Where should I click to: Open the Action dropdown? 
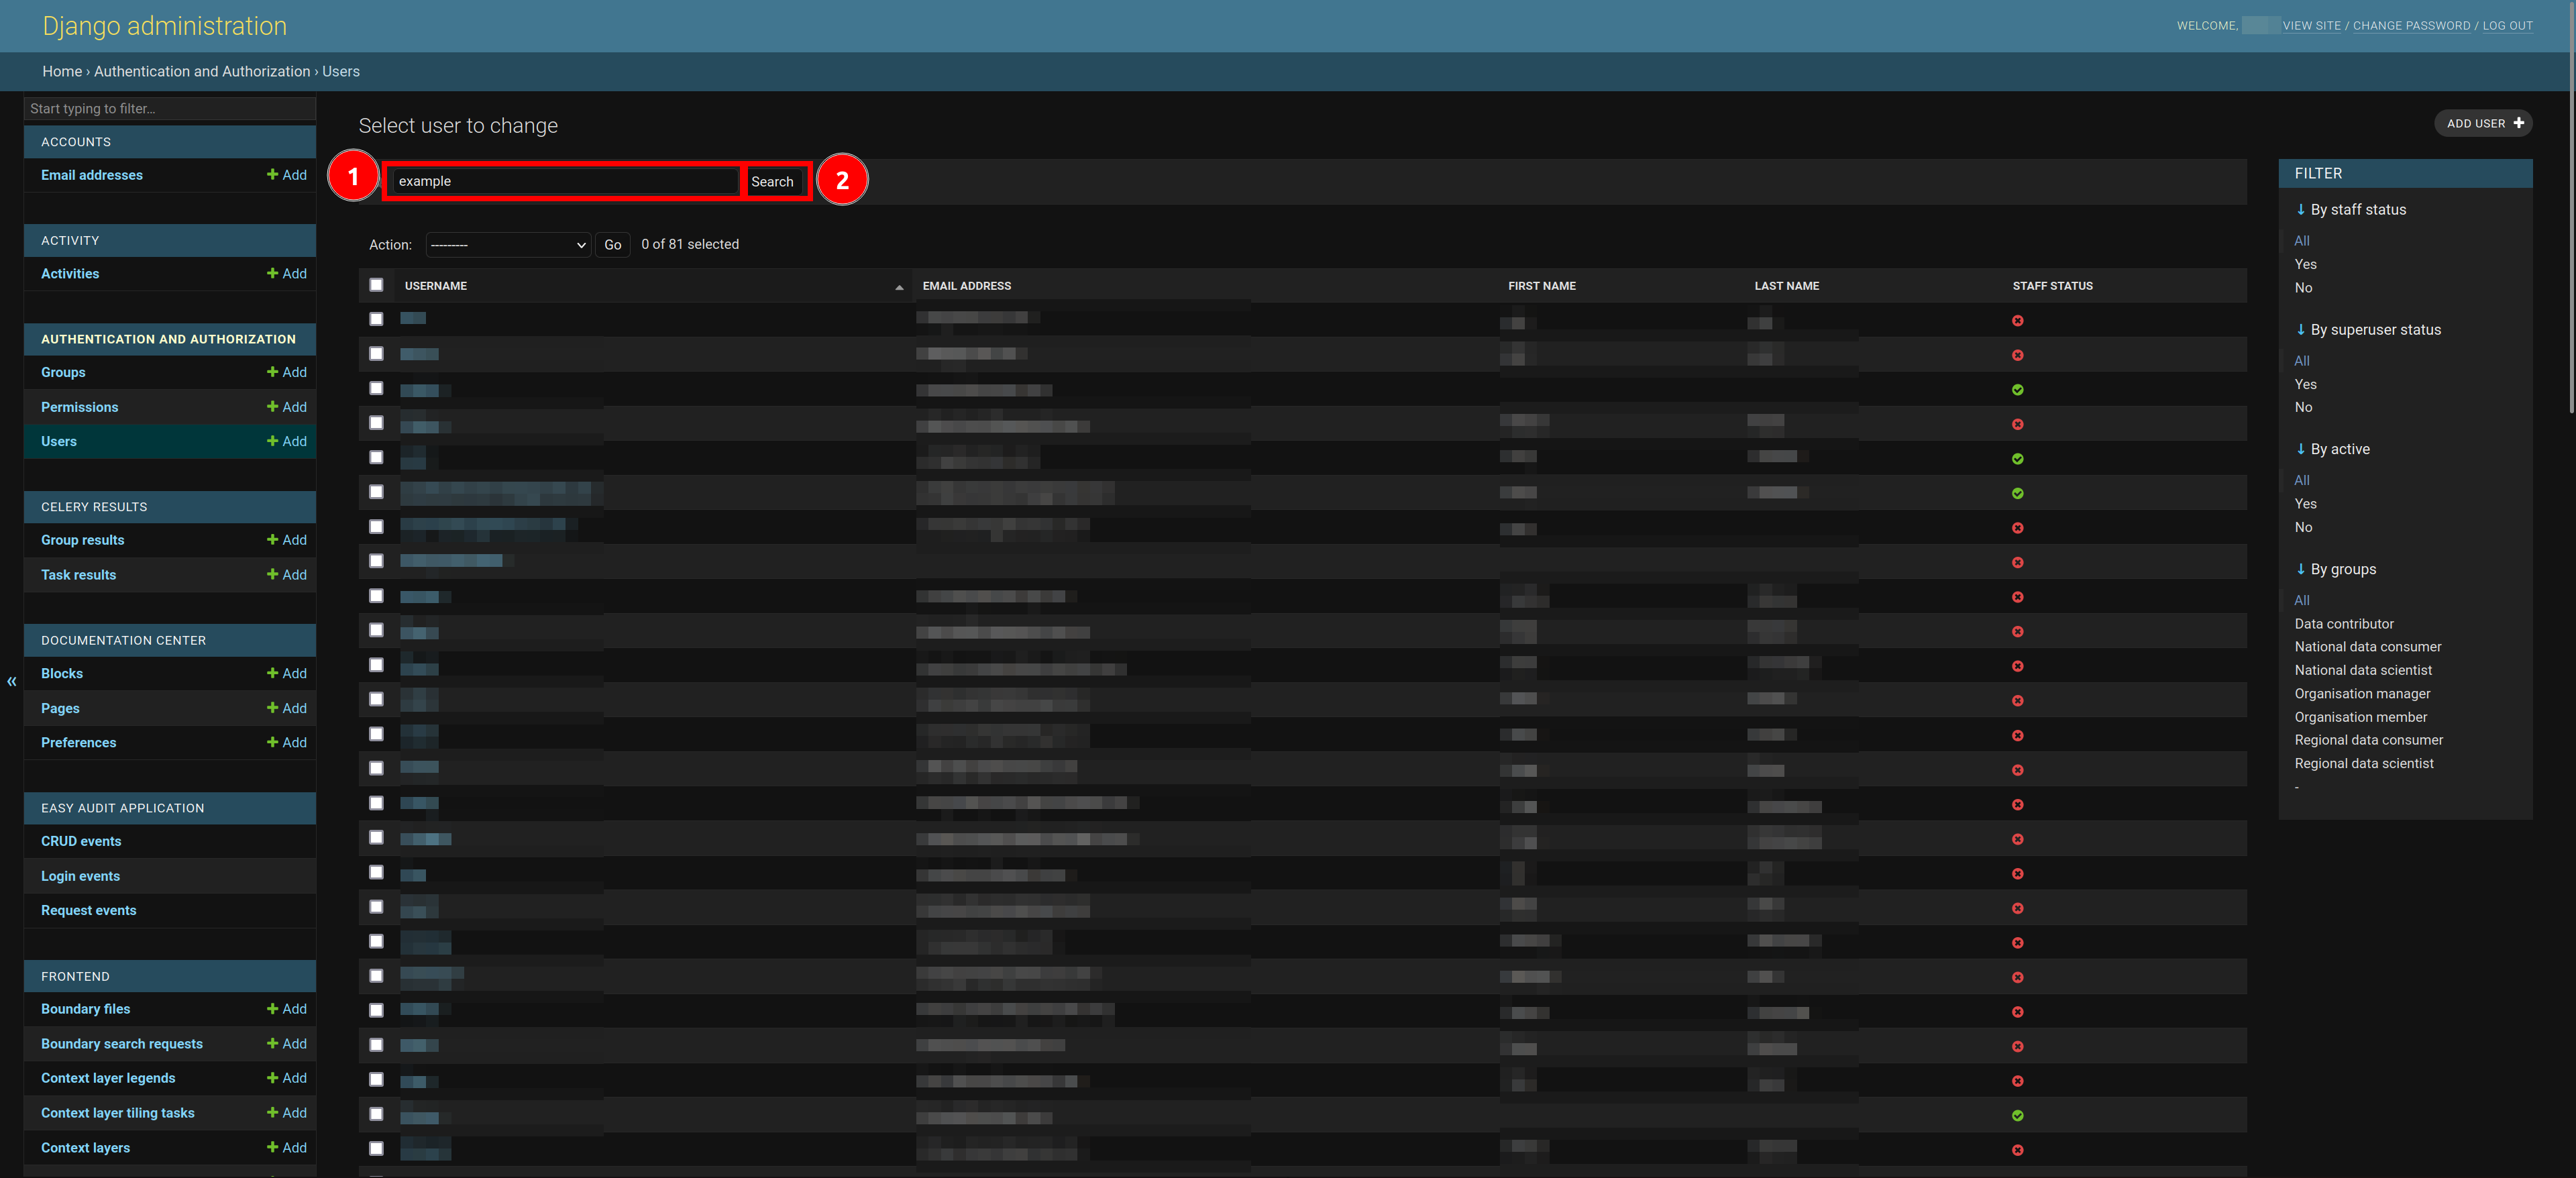pyautogui.click(x=508, y=245)
